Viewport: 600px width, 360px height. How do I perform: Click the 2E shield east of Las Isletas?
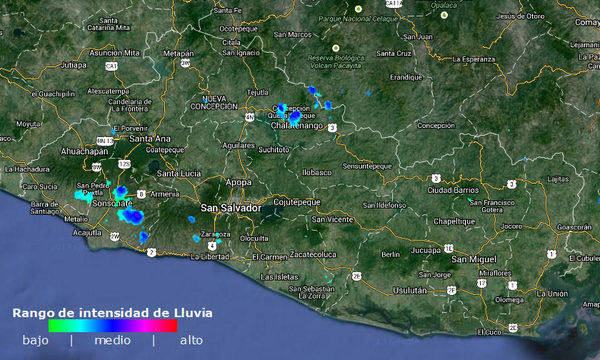click(x=357, y=276)
